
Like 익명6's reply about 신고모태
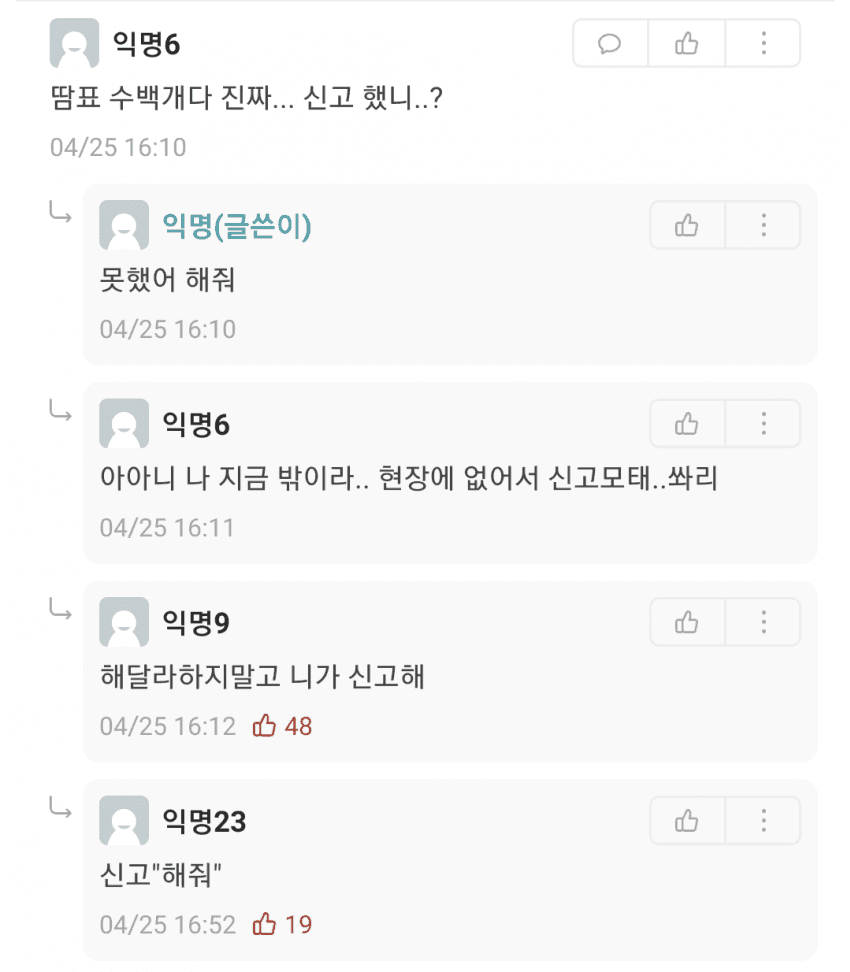(687, 424)
